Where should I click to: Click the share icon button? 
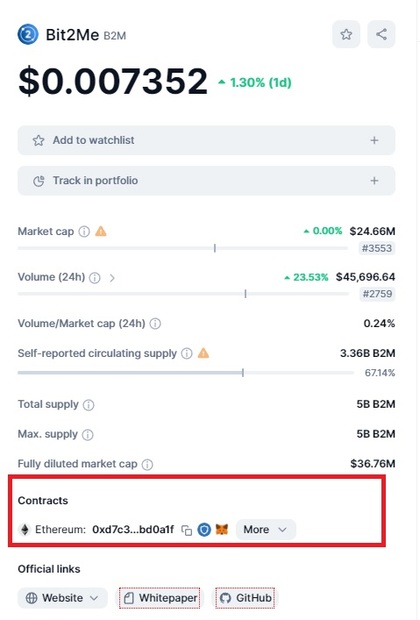pos(381,34)
